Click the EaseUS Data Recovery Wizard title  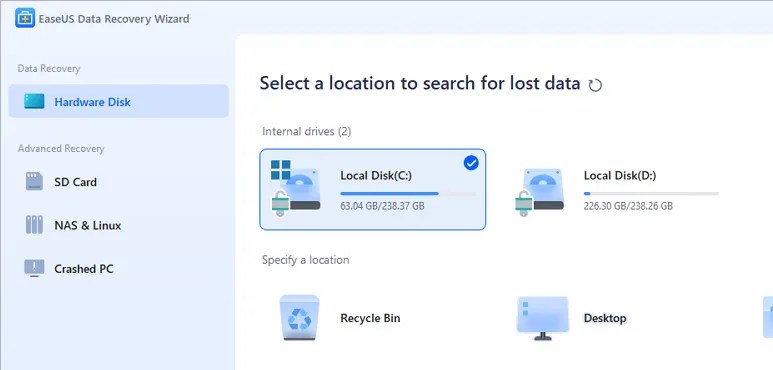pos(114,19)
